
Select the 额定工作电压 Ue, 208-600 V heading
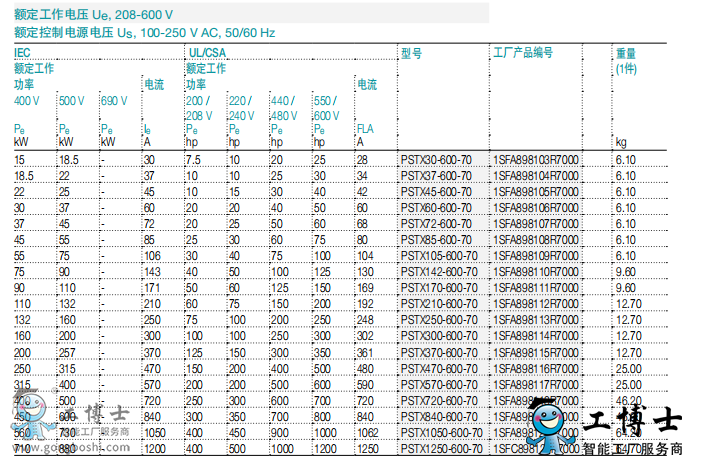pos(93,15)
